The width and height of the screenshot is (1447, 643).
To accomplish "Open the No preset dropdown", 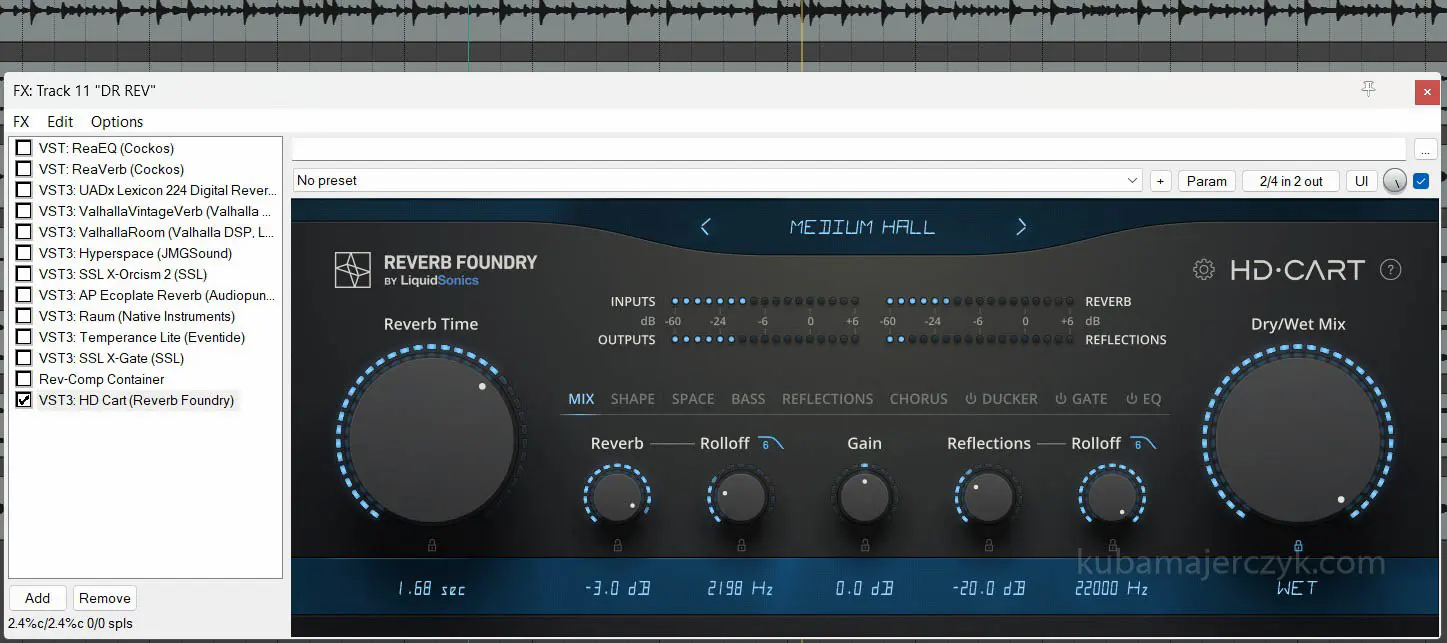I will (717, 181).
